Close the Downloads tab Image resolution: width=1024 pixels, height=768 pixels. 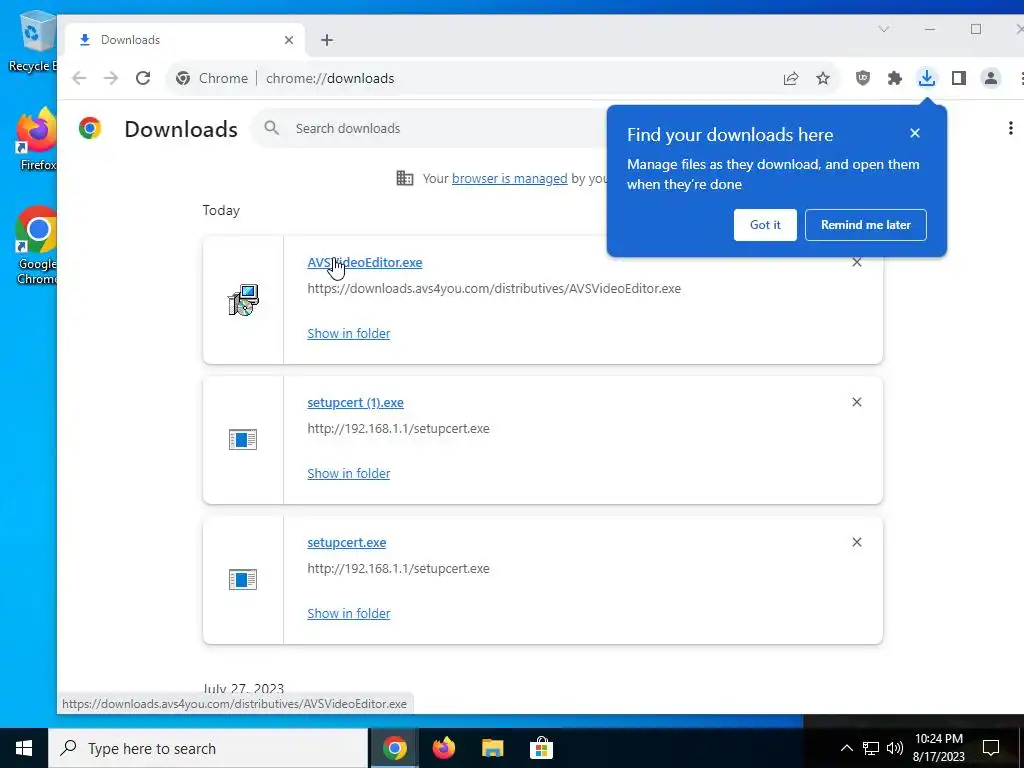(x=289, y=40)
